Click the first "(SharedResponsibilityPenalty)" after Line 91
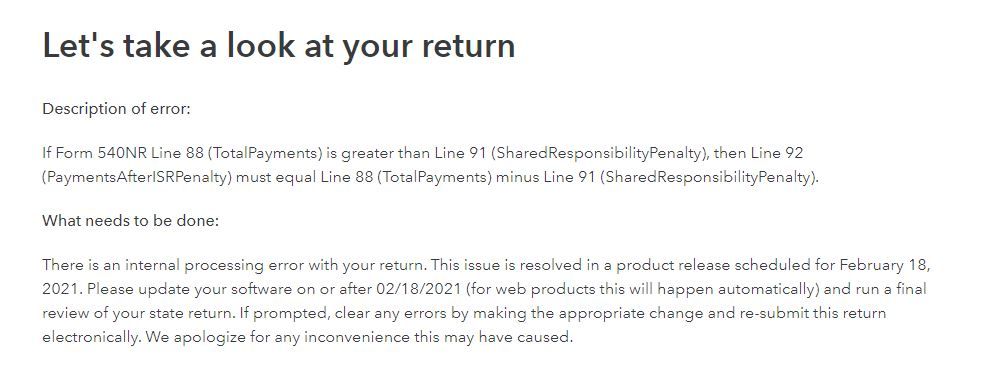 pyautogui.click(x=598, y=153)
